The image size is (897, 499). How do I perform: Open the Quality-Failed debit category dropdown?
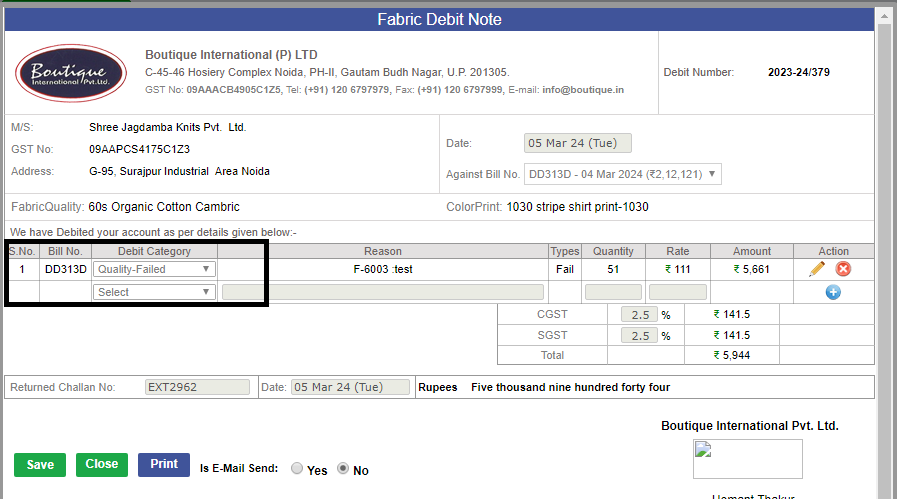pyautogui.click(x=154, y=269)
